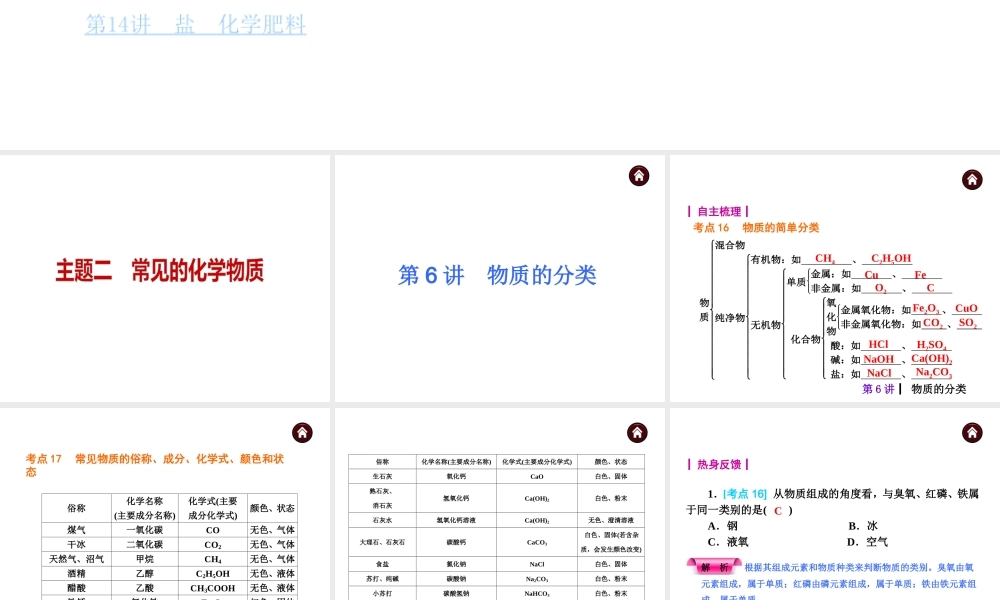
Task: Open slide thumbnail 第6讲 物质的分类
Action: (499, 278)
